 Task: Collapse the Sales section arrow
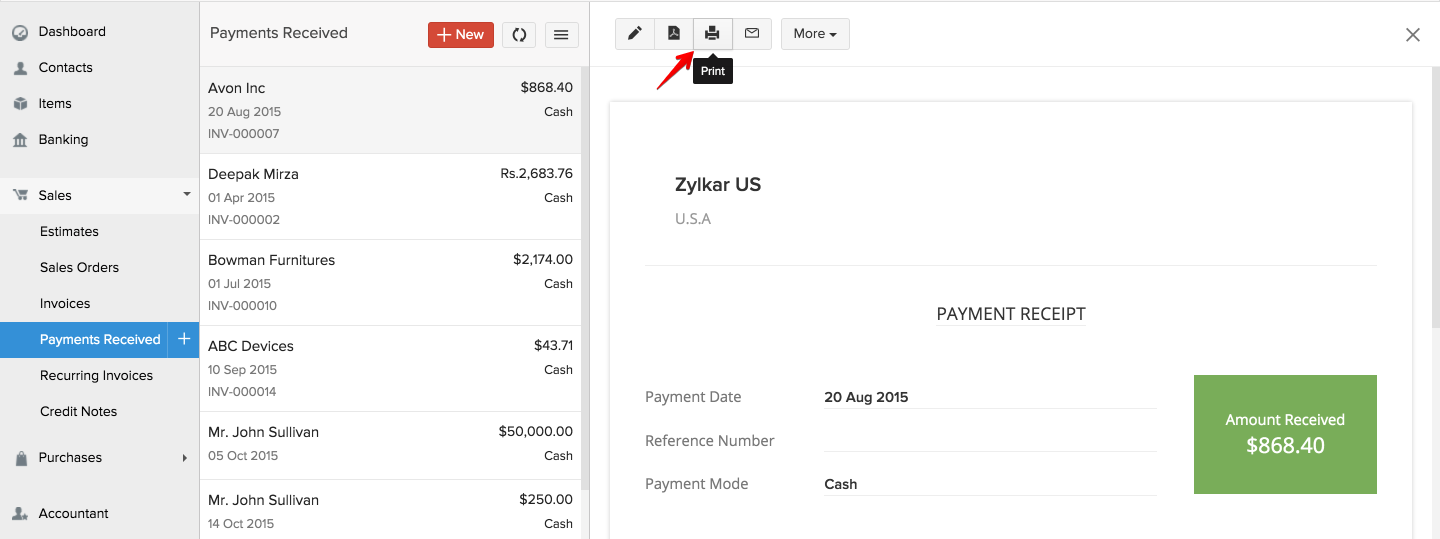click(186, 195)
